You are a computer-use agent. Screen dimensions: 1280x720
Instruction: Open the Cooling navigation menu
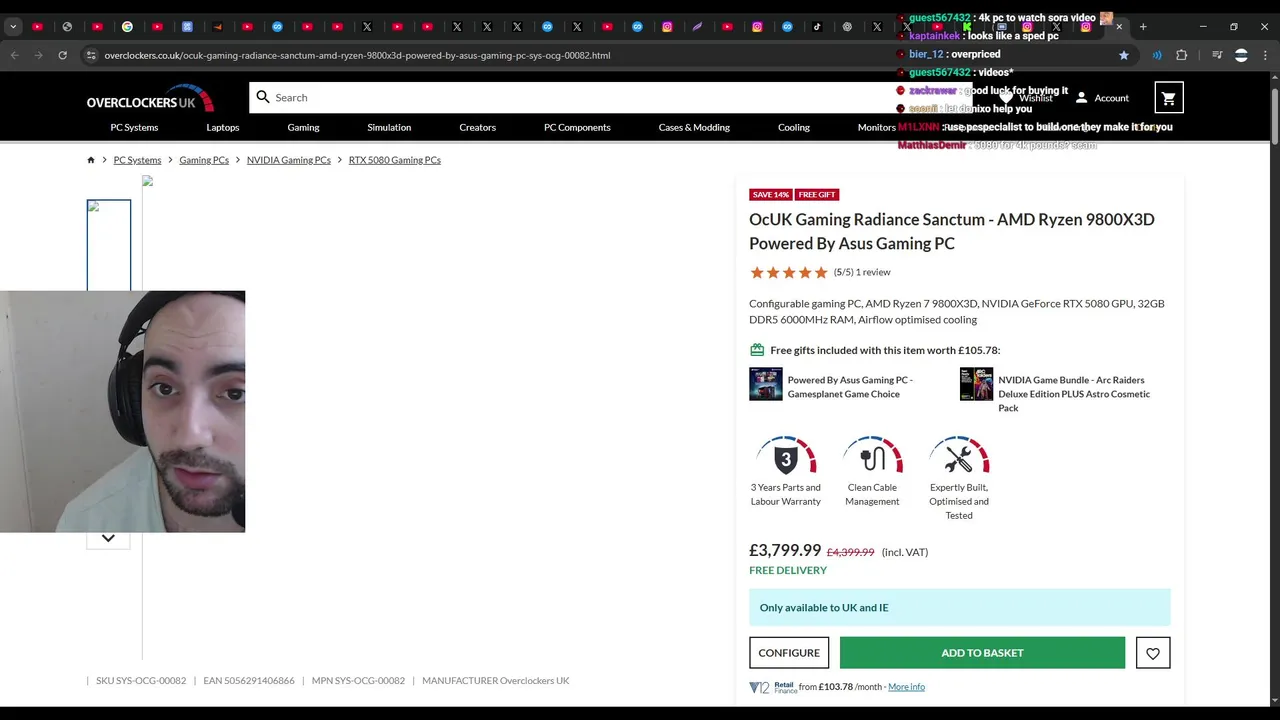coord(794,127)
